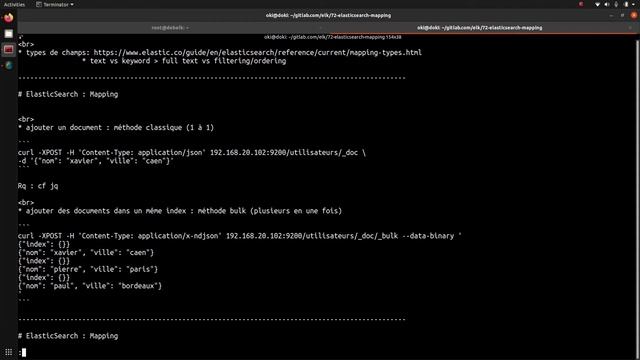This screenshot has height=360, width=640.
Task: Click the volume speaker icon in top bar
Action: tap(607, 4)
